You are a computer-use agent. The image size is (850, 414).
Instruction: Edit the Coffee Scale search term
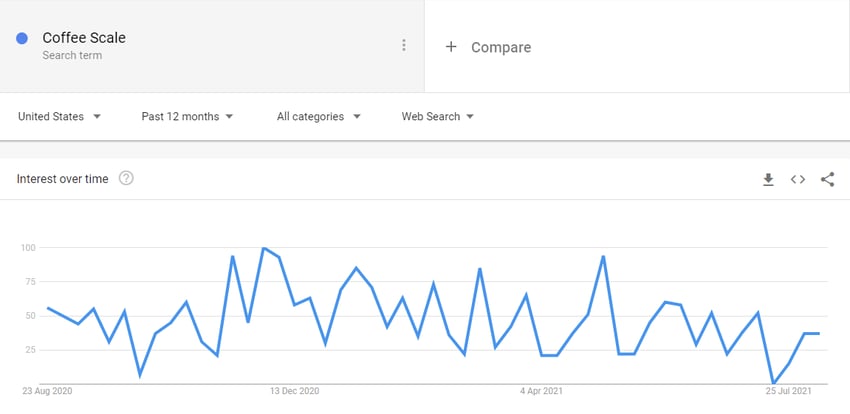(x=84, y=38)
